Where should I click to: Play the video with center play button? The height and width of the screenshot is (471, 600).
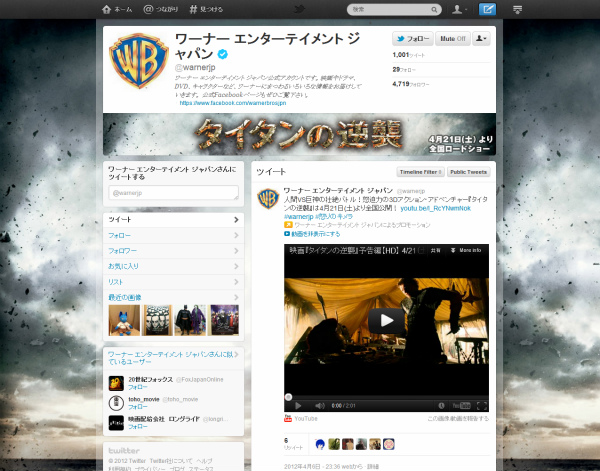tap(386, 321)
